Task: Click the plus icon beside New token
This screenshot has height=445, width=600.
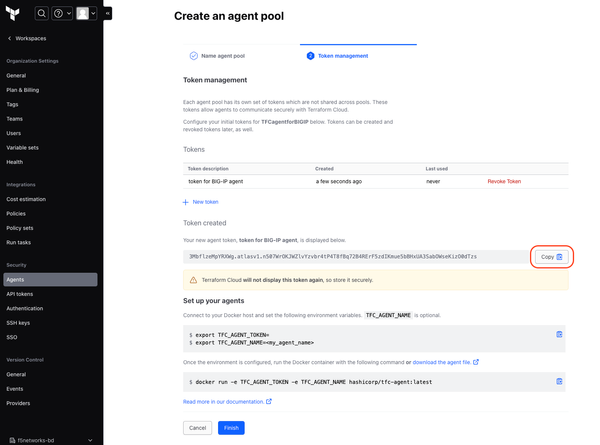Action: [x=185, y=202]
